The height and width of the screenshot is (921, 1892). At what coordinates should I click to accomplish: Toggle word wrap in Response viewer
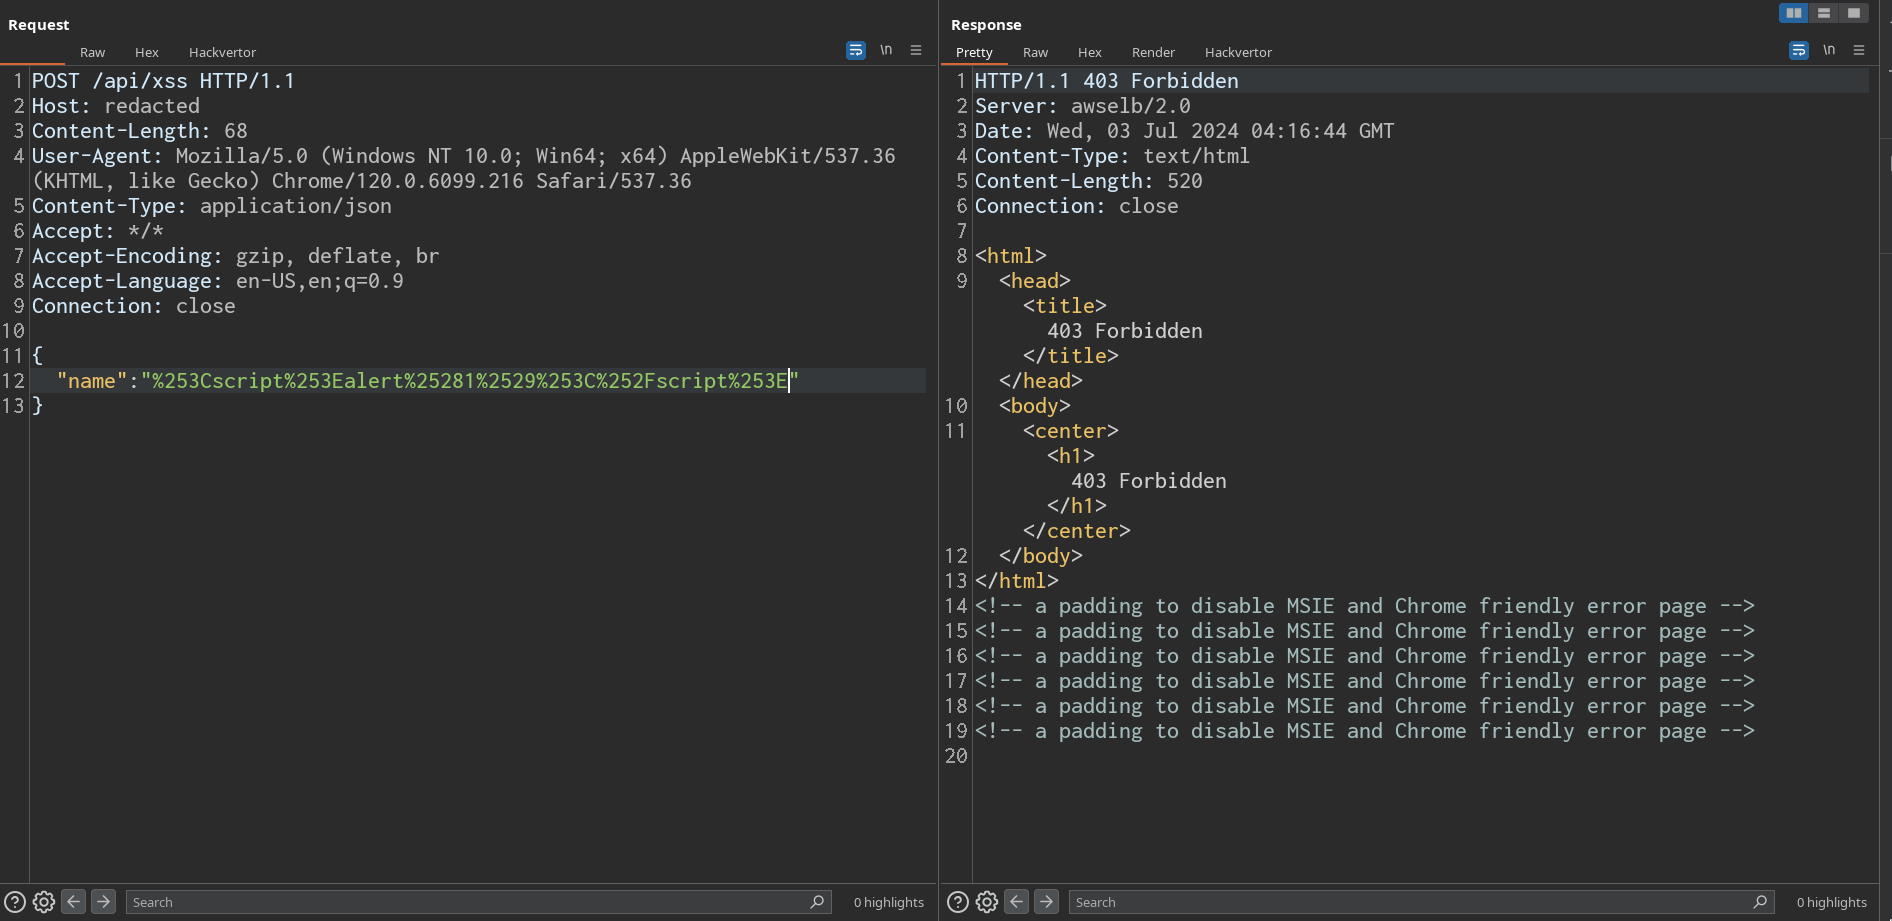1799,50
